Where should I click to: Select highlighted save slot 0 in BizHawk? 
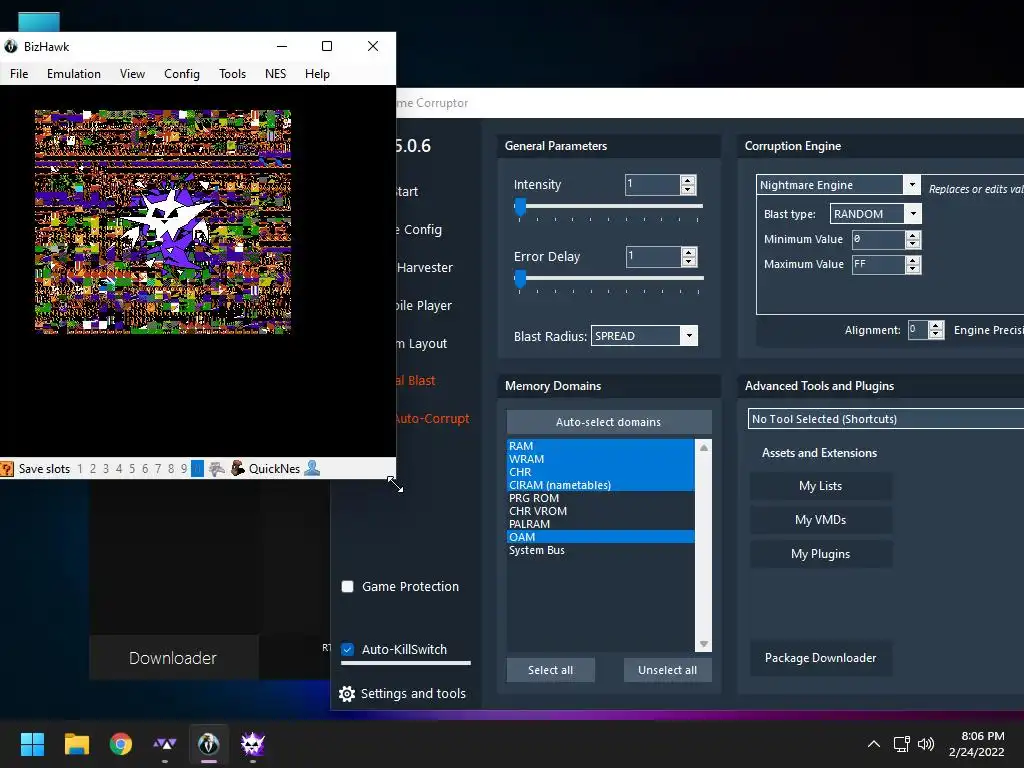point(197,469)
